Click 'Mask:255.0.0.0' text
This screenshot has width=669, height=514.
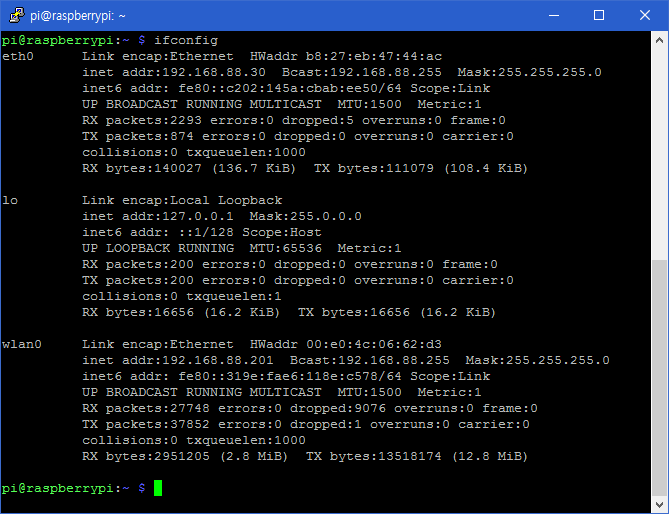pos(305,216)
